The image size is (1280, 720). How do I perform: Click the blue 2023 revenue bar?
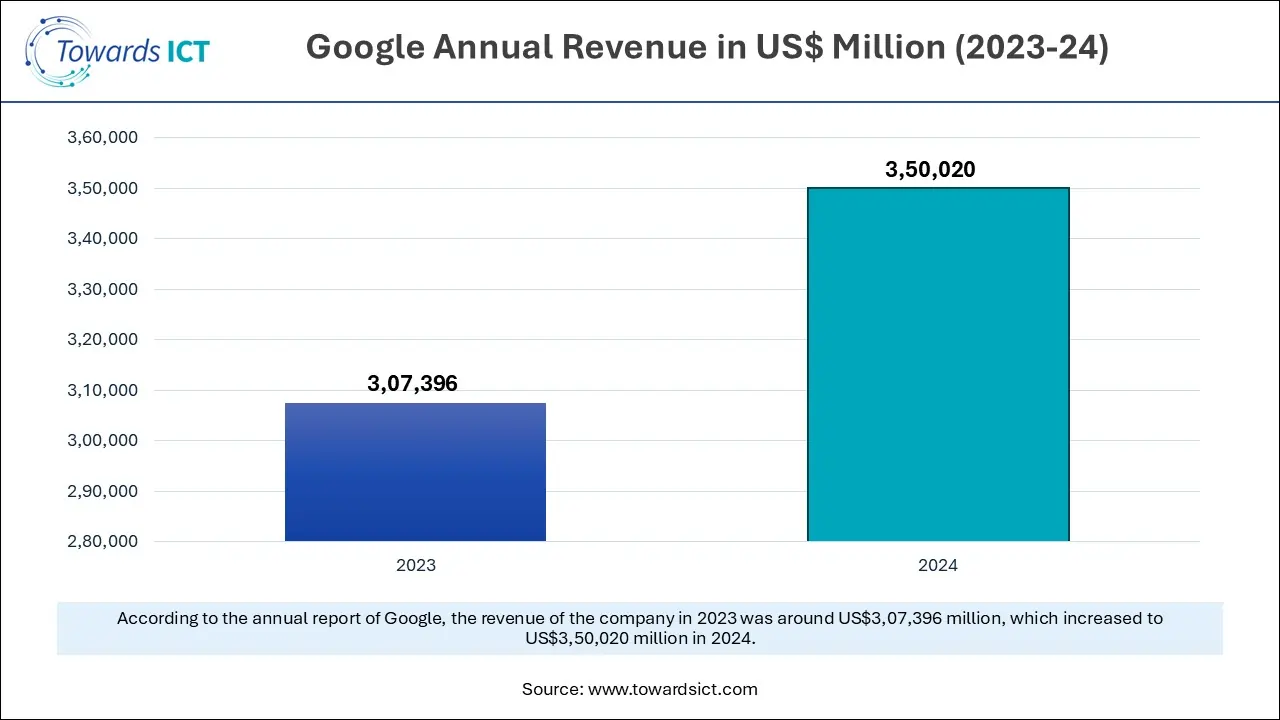(x=415, y=470)
